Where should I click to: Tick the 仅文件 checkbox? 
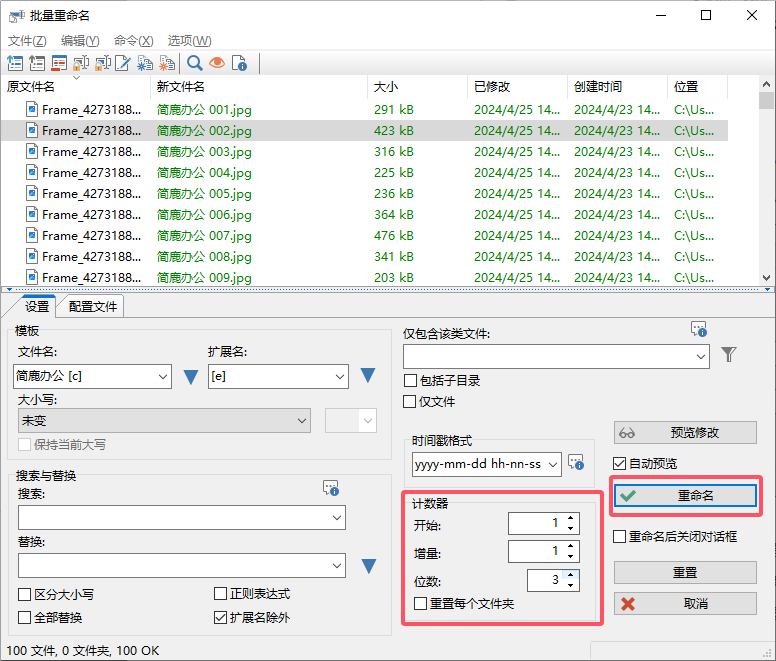(x=409, y=401)
